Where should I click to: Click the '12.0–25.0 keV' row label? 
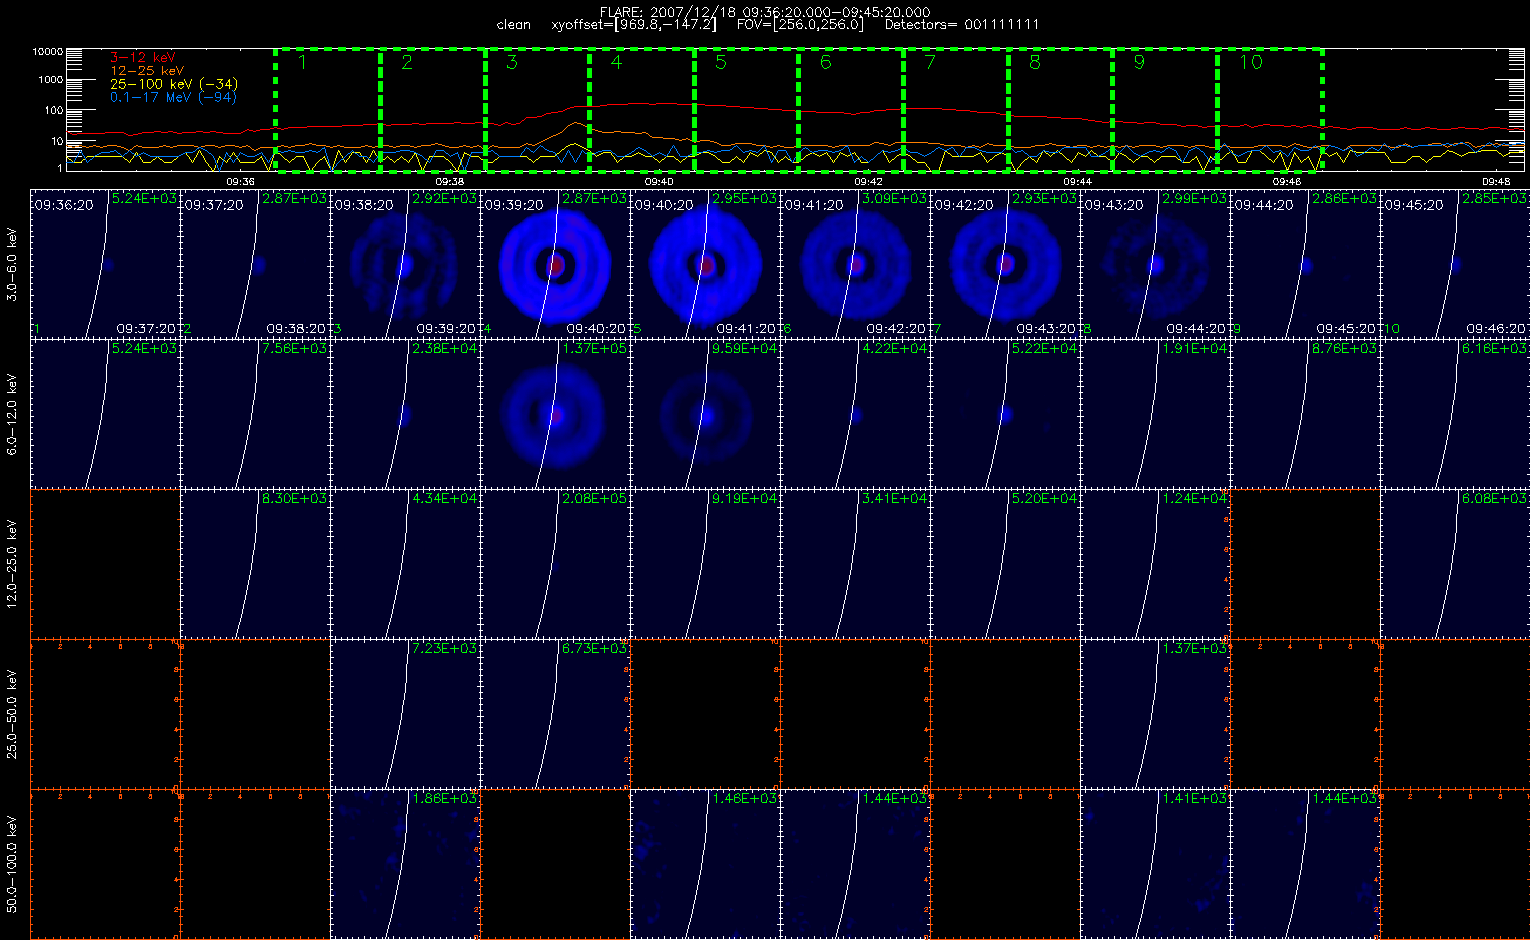tap(12, 564)
